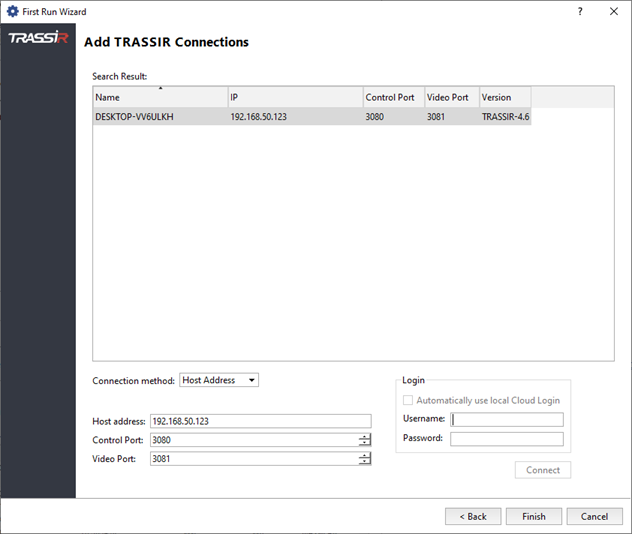Go back with the Back button
The image size is (632, 534).
[472, 516]
